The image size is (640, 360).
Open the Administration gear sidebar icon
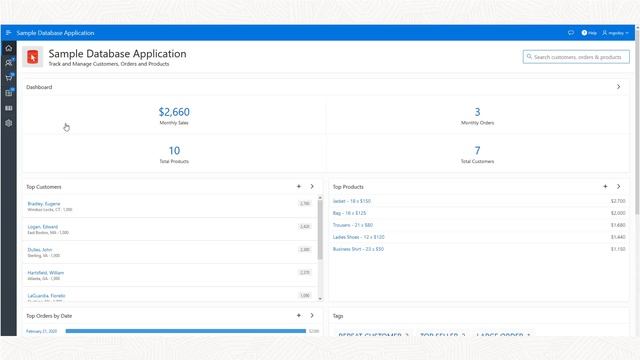point(9,123)
